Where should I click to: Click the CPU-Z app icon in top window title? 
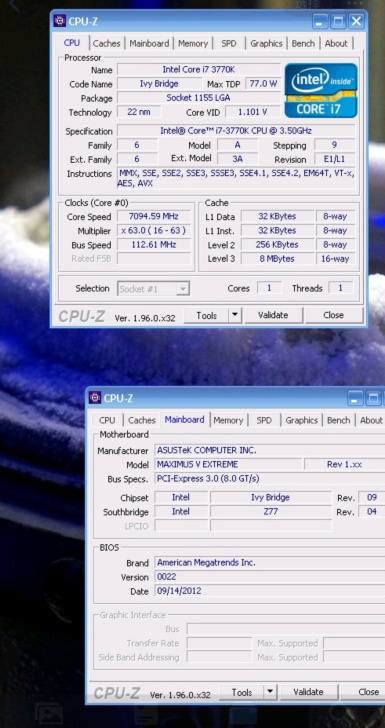[x=59, y=21]
